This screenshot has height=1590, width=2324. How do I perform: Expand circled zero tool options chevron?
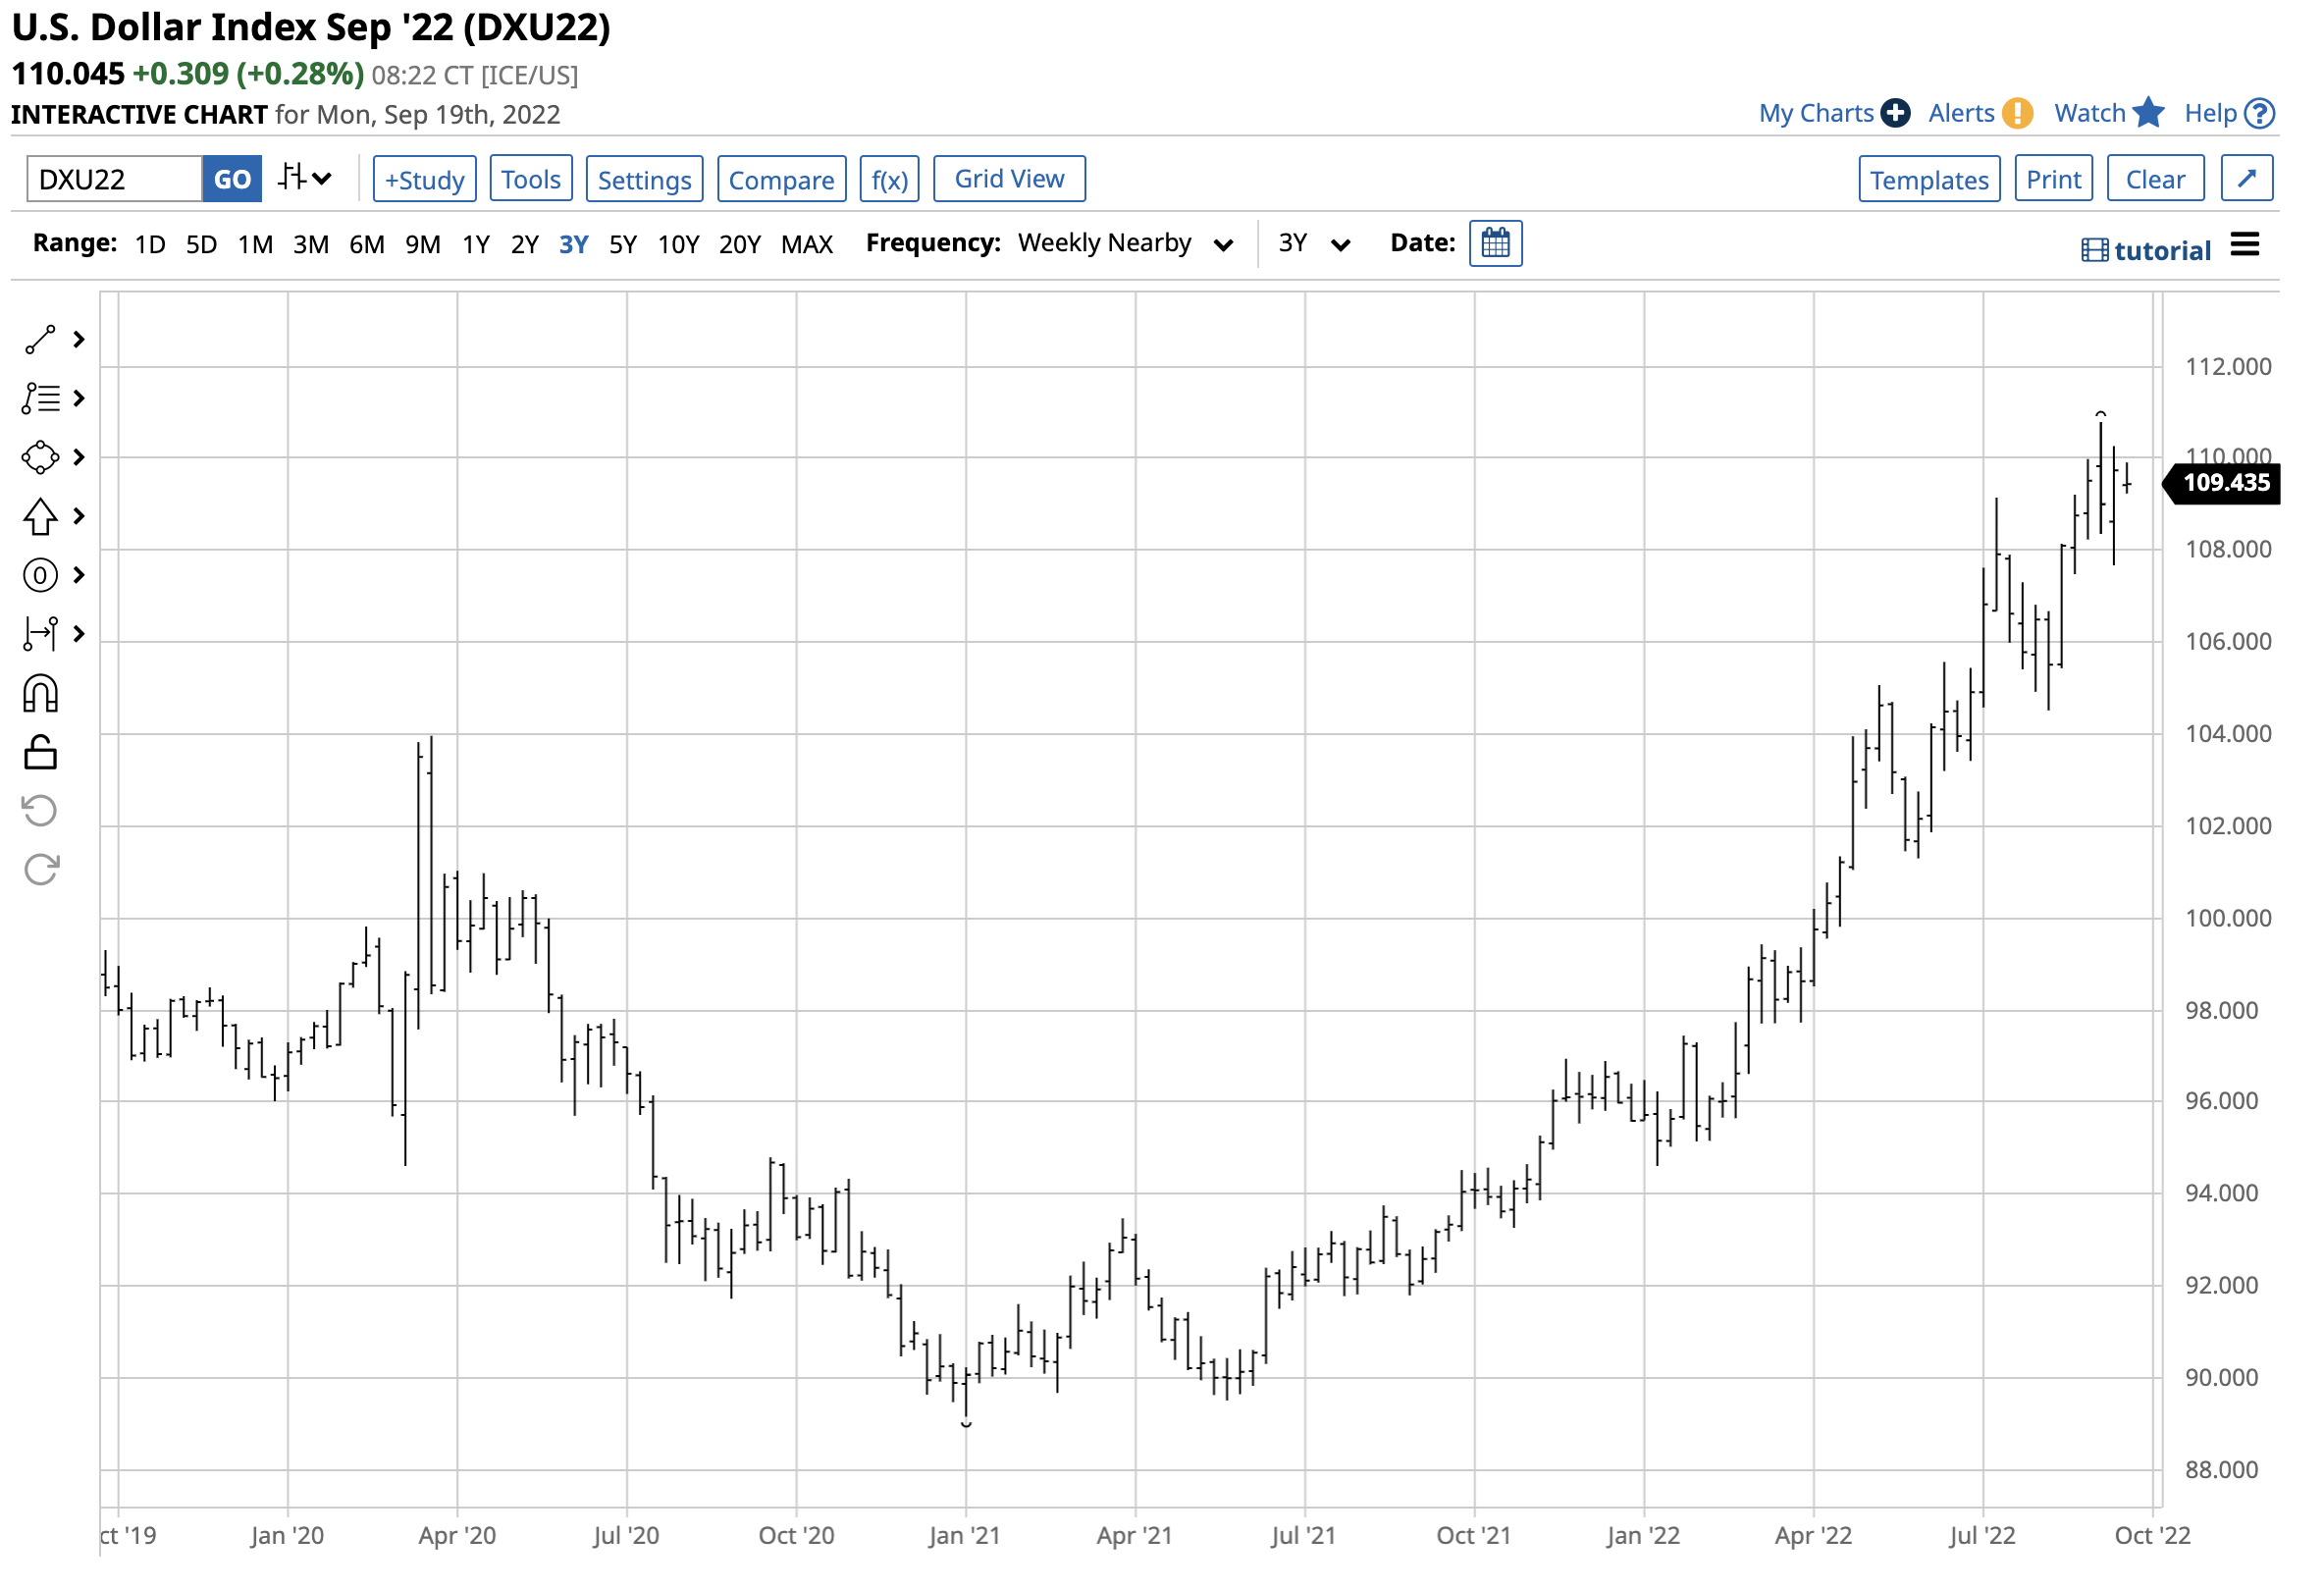click(x=79, y=577)
